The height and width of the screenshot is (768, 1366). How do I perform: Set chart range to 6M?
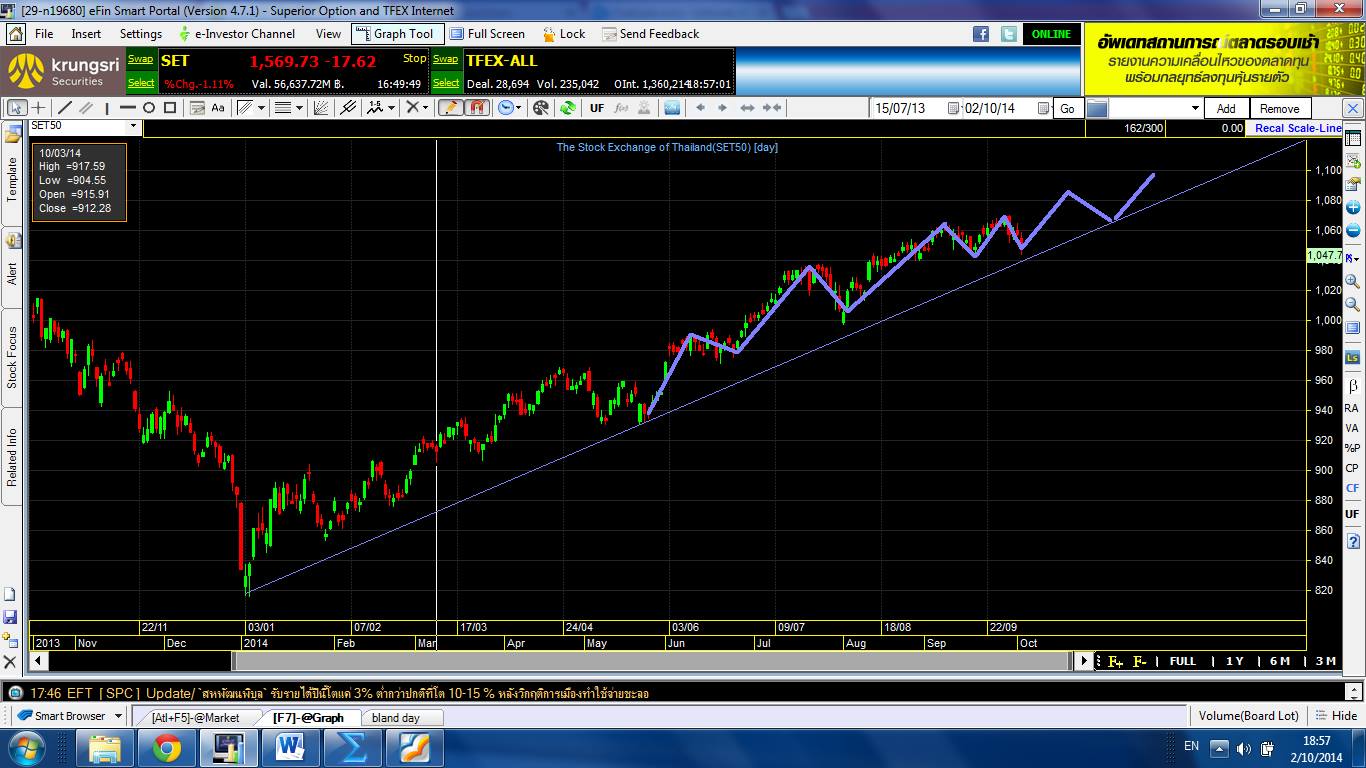click(1279, 661)
